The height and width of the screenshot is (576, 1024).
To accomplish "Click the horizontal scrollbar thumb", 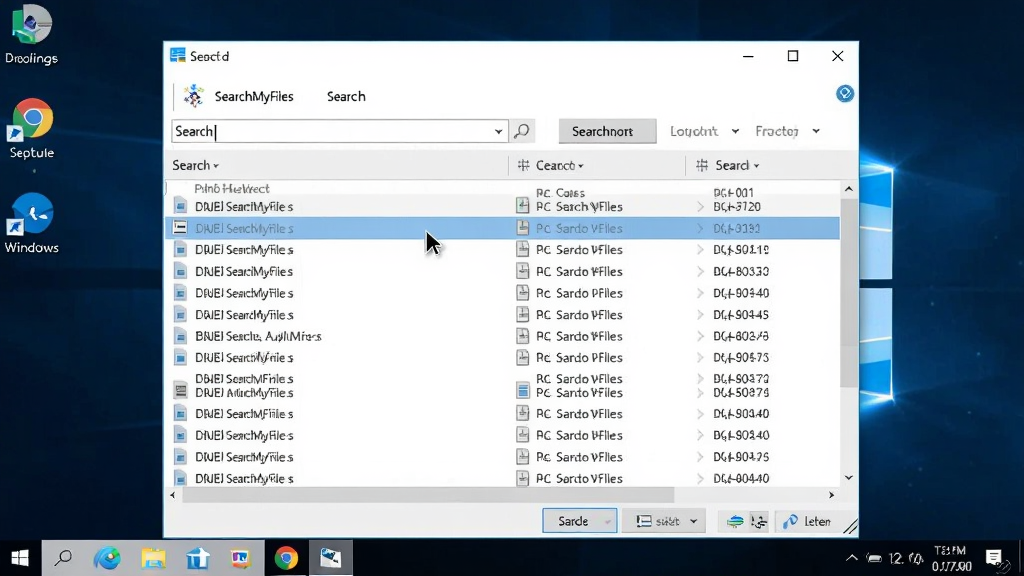I will pyautogui.click(x=428, y=495).
